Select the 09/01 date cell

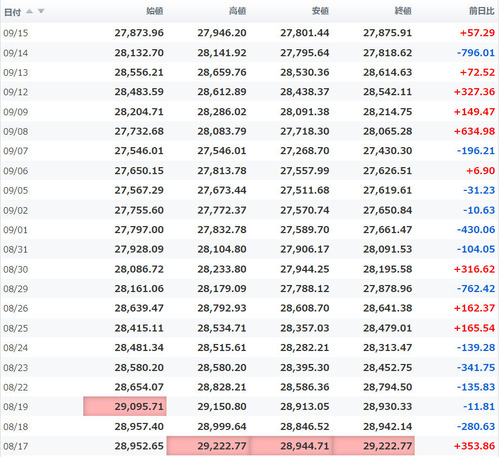(16, 230)
